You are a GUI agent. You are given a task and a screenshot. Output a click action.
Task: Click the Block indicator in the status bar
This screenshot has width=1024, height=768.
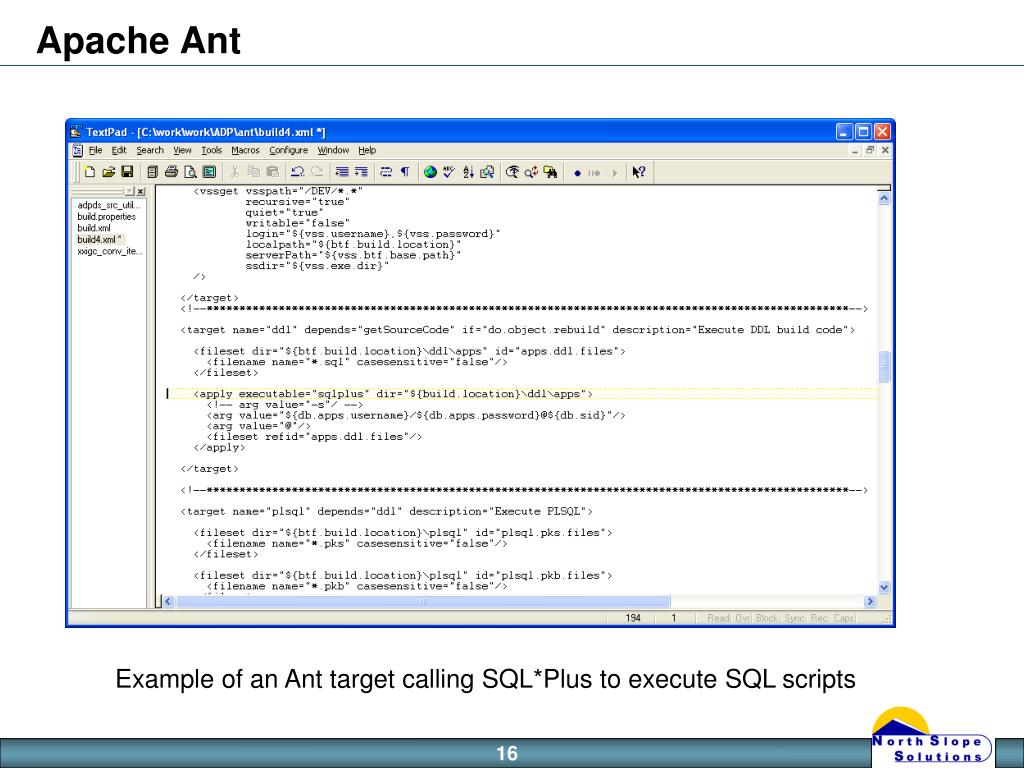(767, 618)
